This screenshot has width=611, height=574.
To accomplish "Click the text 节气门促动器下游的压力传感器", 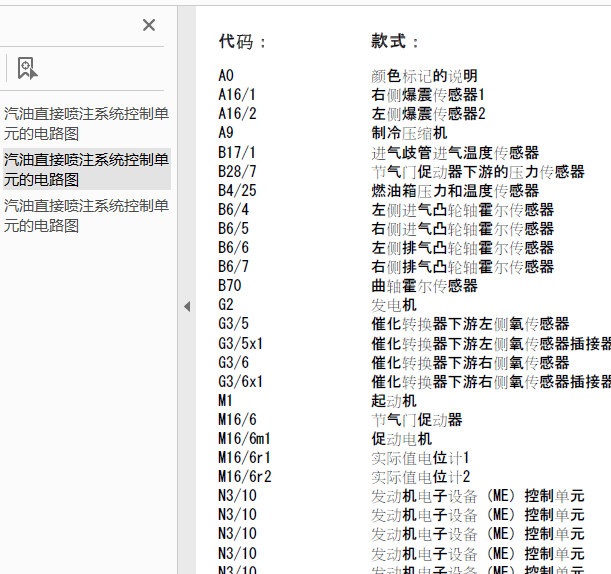I will 478,171.
